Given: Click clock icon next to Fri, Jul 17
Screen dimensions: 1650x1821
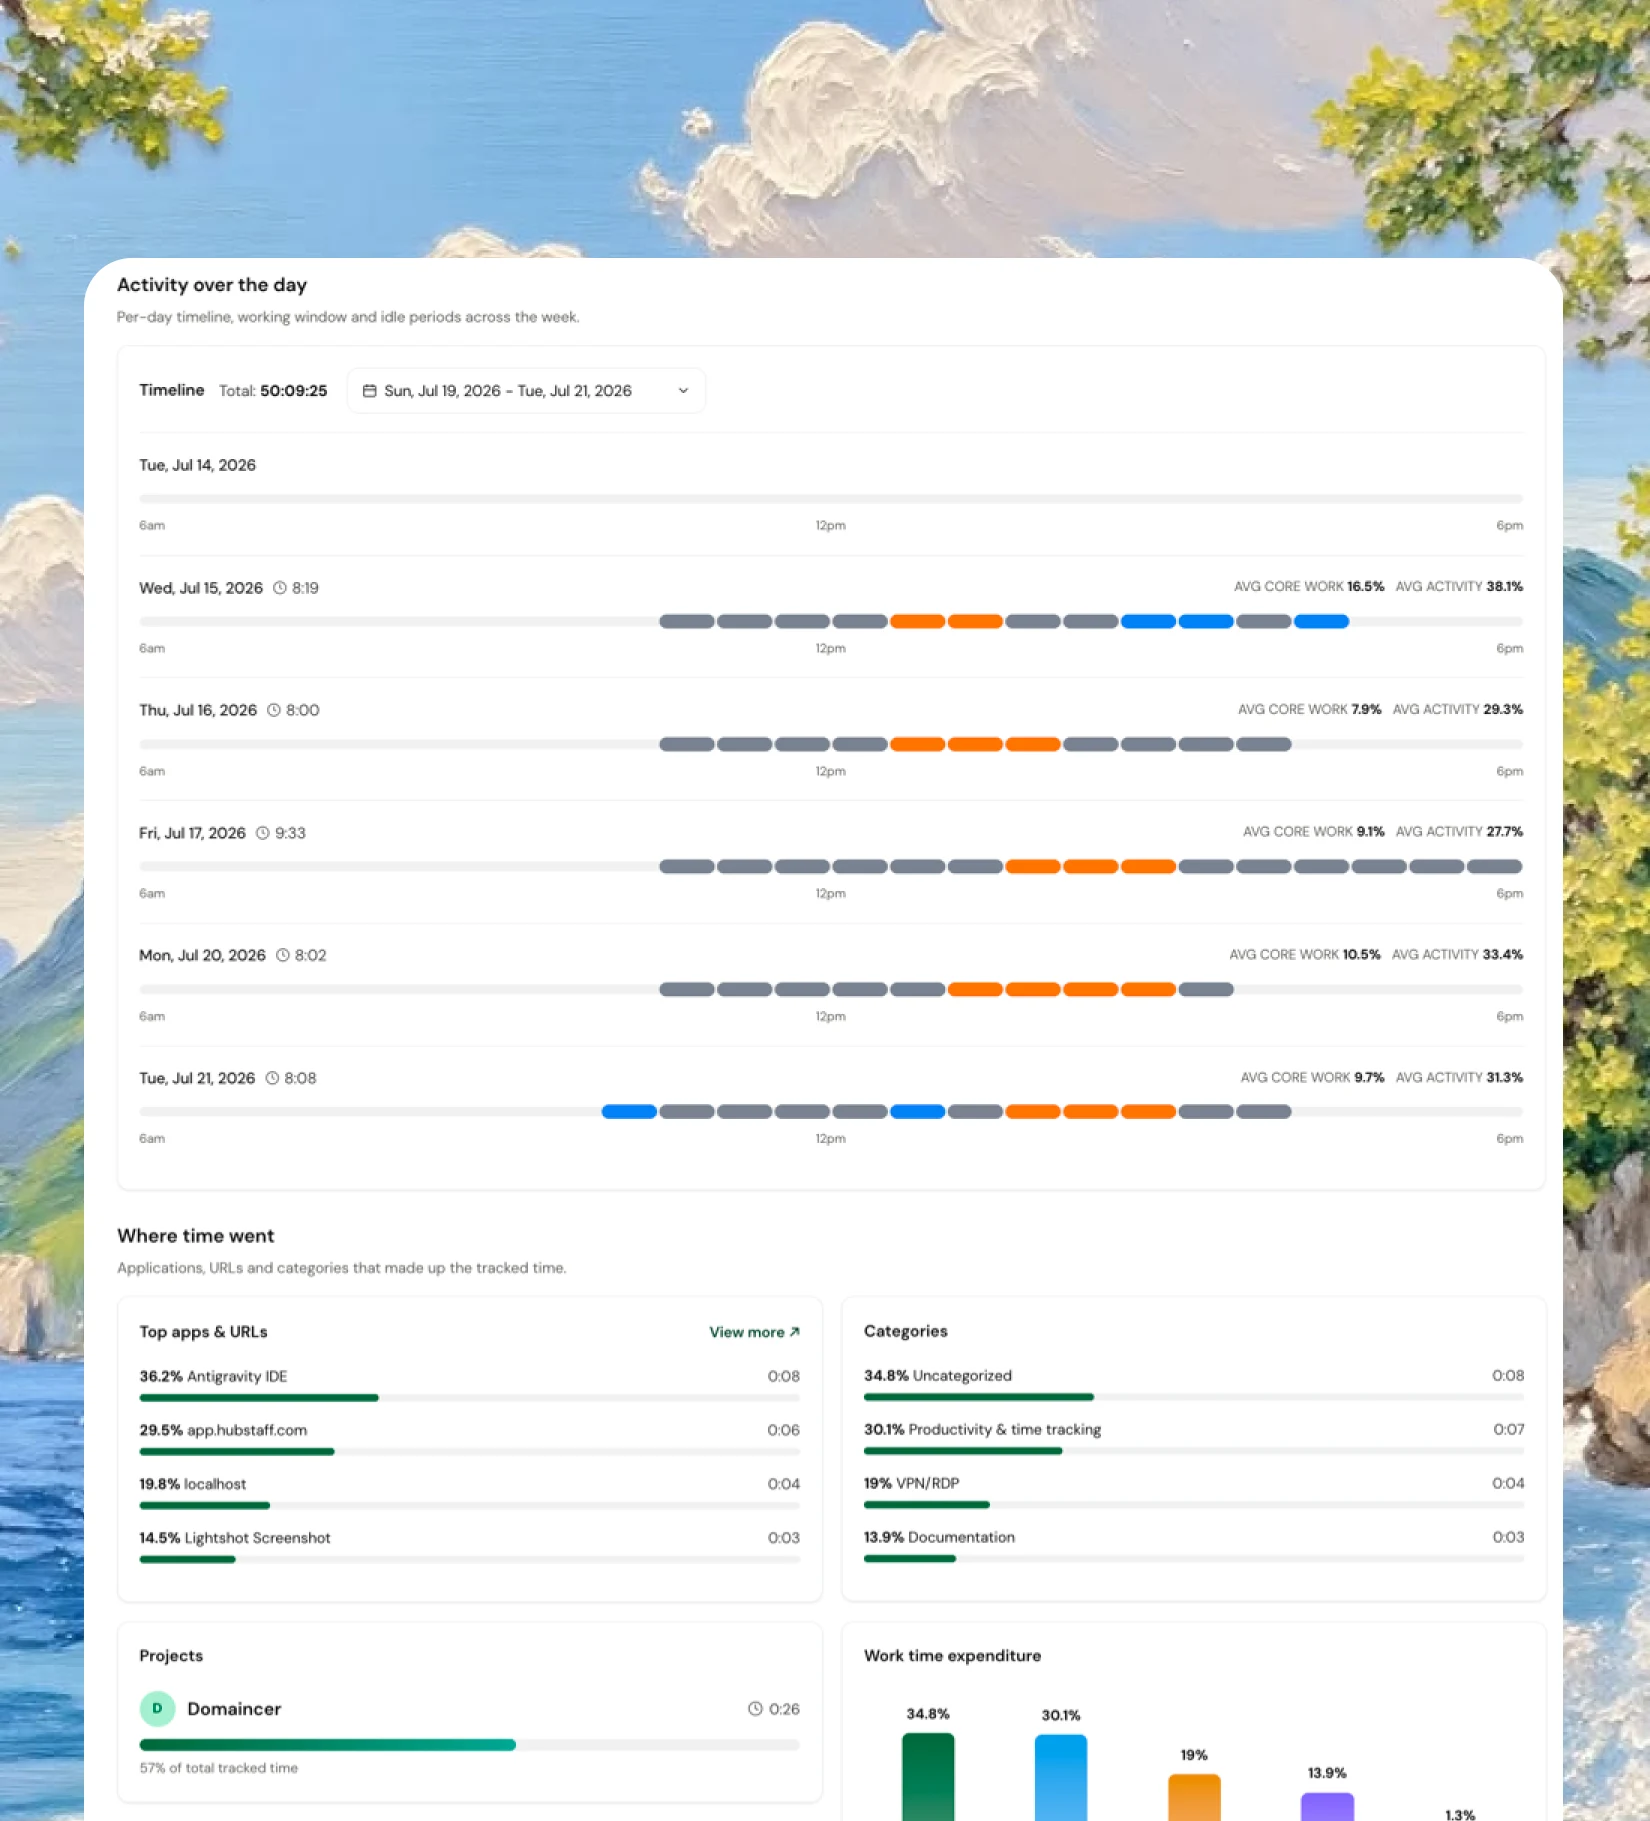Looking at the screenshot, I should click(263, 833).
